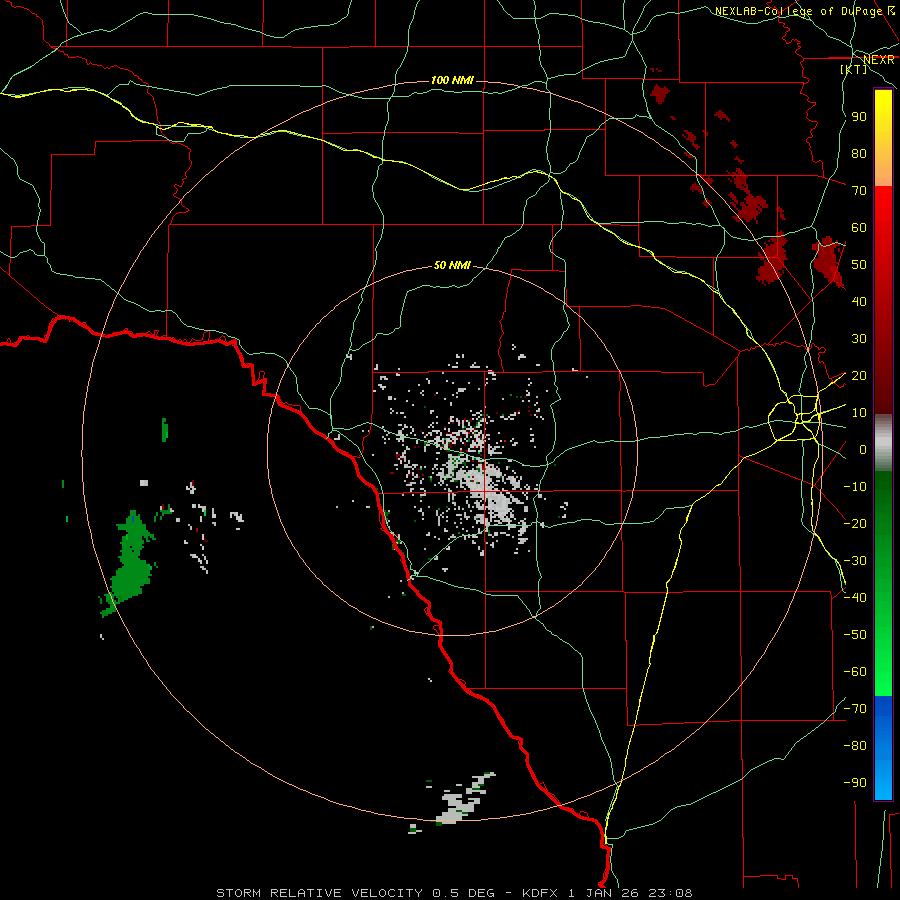Click the -70 value on velocity scale
900x900 pixels.
pyautogui.click(x=855, y=709)
